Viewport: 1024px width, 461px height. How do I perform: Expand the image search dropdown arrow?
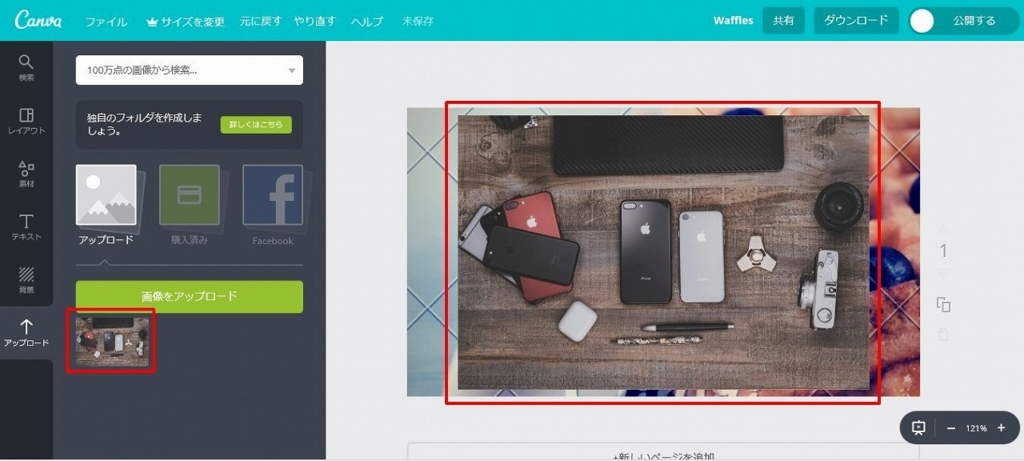click(x=292, y=71)
